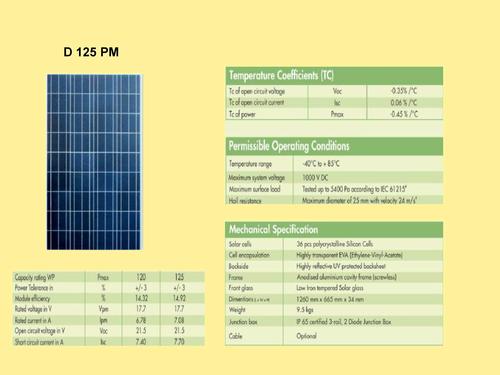Select the "Cell encapsulation" label

click(x=249, y=255)
